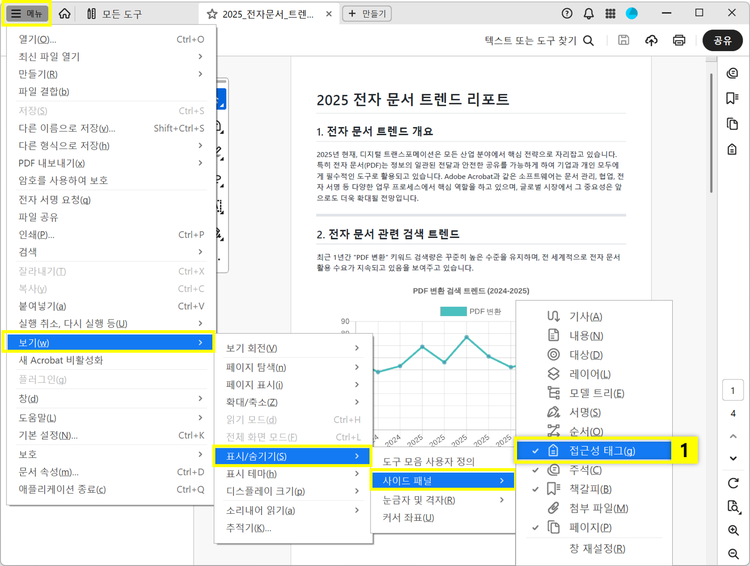Image resolution: width=750 pixels, height=566 pixels.
Task: Expand 다른 형식으로 저장(h) submenu
Action: point(111,145)
